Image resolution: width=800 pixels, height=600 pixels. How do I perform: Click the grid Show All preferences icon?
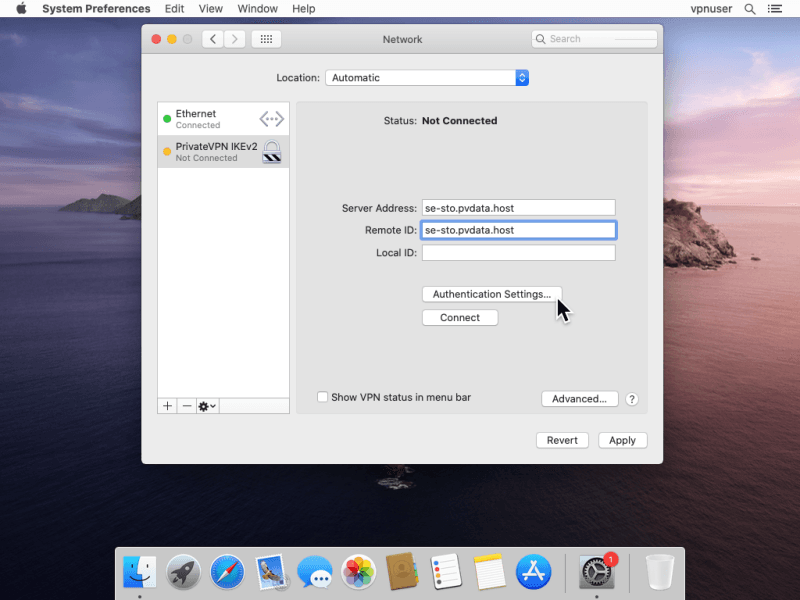[x=266, y=39]
